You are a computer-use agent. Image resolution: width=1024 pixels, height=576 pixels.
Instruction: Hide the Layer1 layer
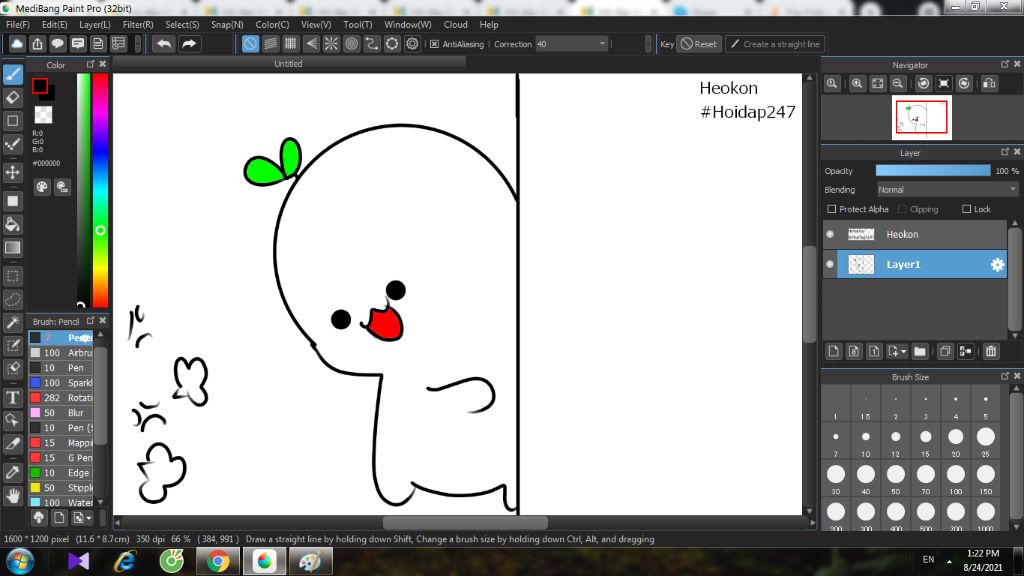(830, 264)
